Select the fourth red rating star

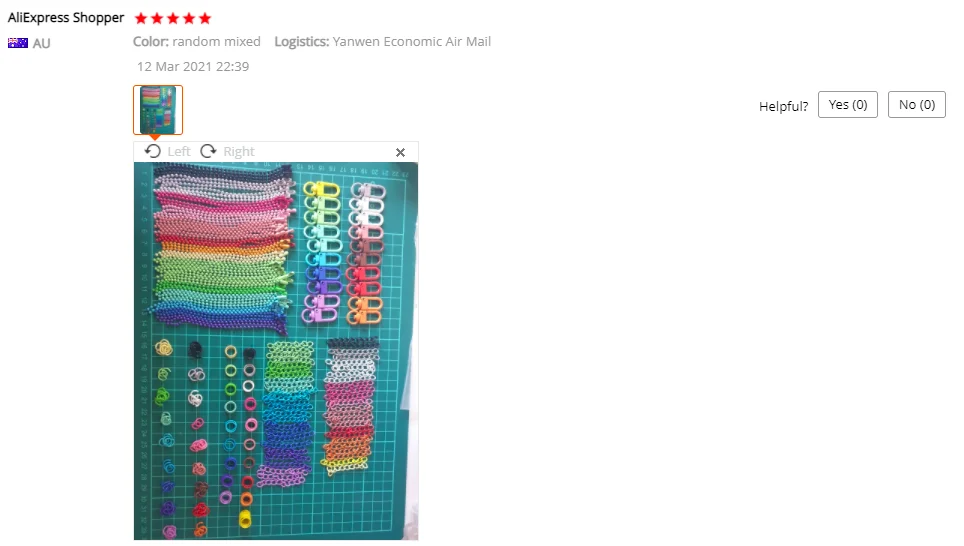(x=189, y=18)
